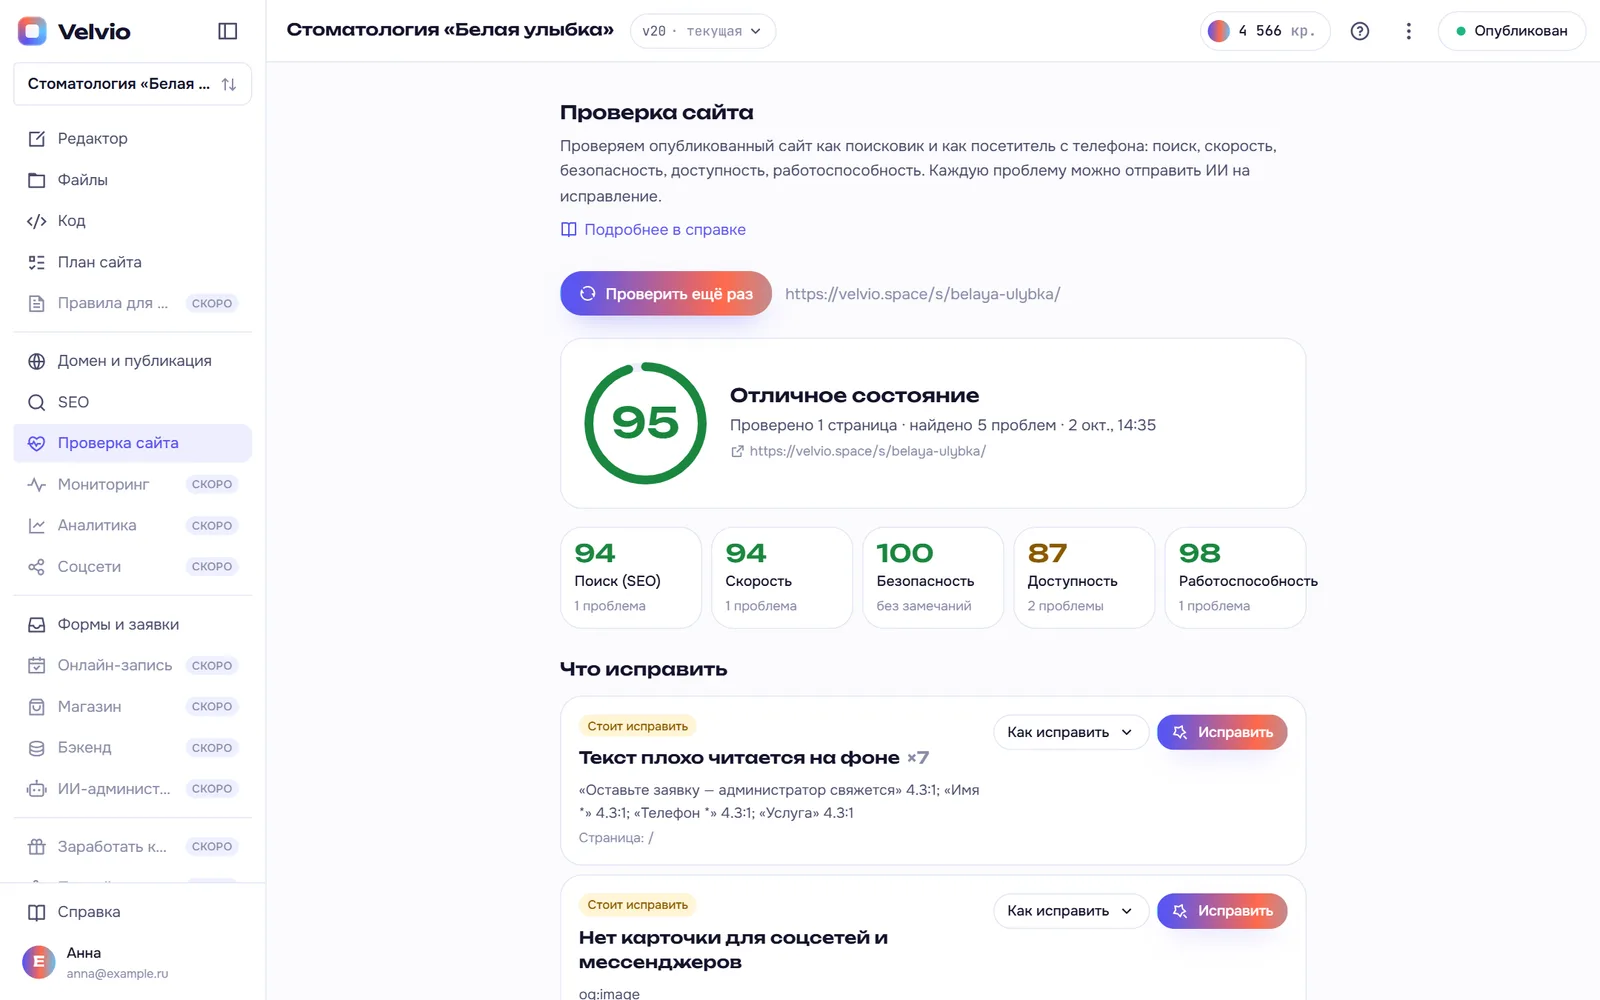The width and height of the screenshot is (1600, 1000).
Task: Click the 95 overall score circle
Action: 646,423
